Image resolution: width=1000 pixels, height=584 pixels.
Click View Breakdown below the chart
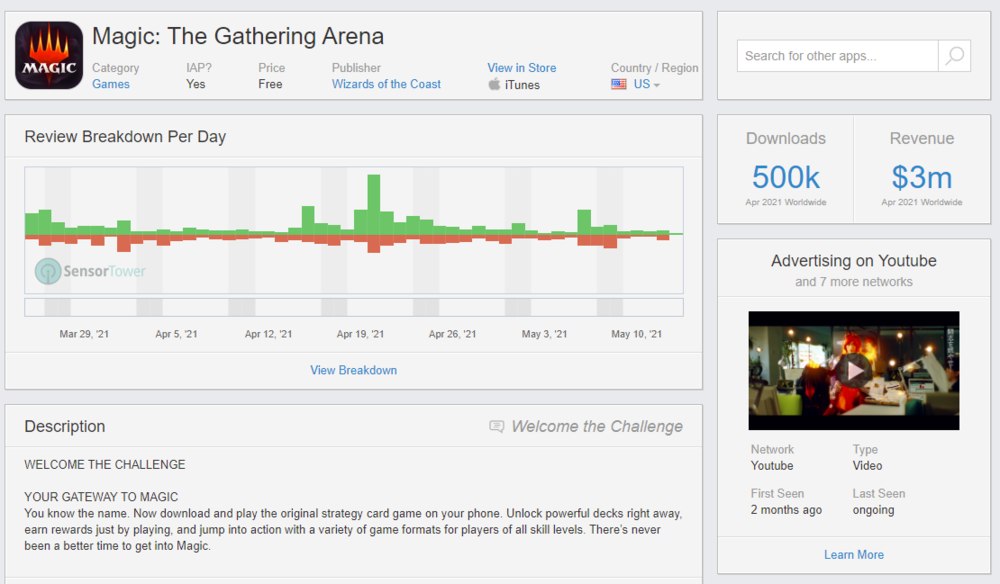click(x=353, y=370)
